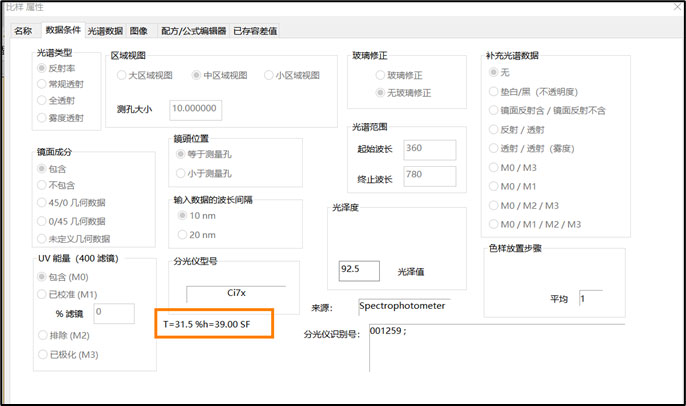Choose 小区域视图 area view option
Screen dimensions: 686x406
(x=268, y=75)
